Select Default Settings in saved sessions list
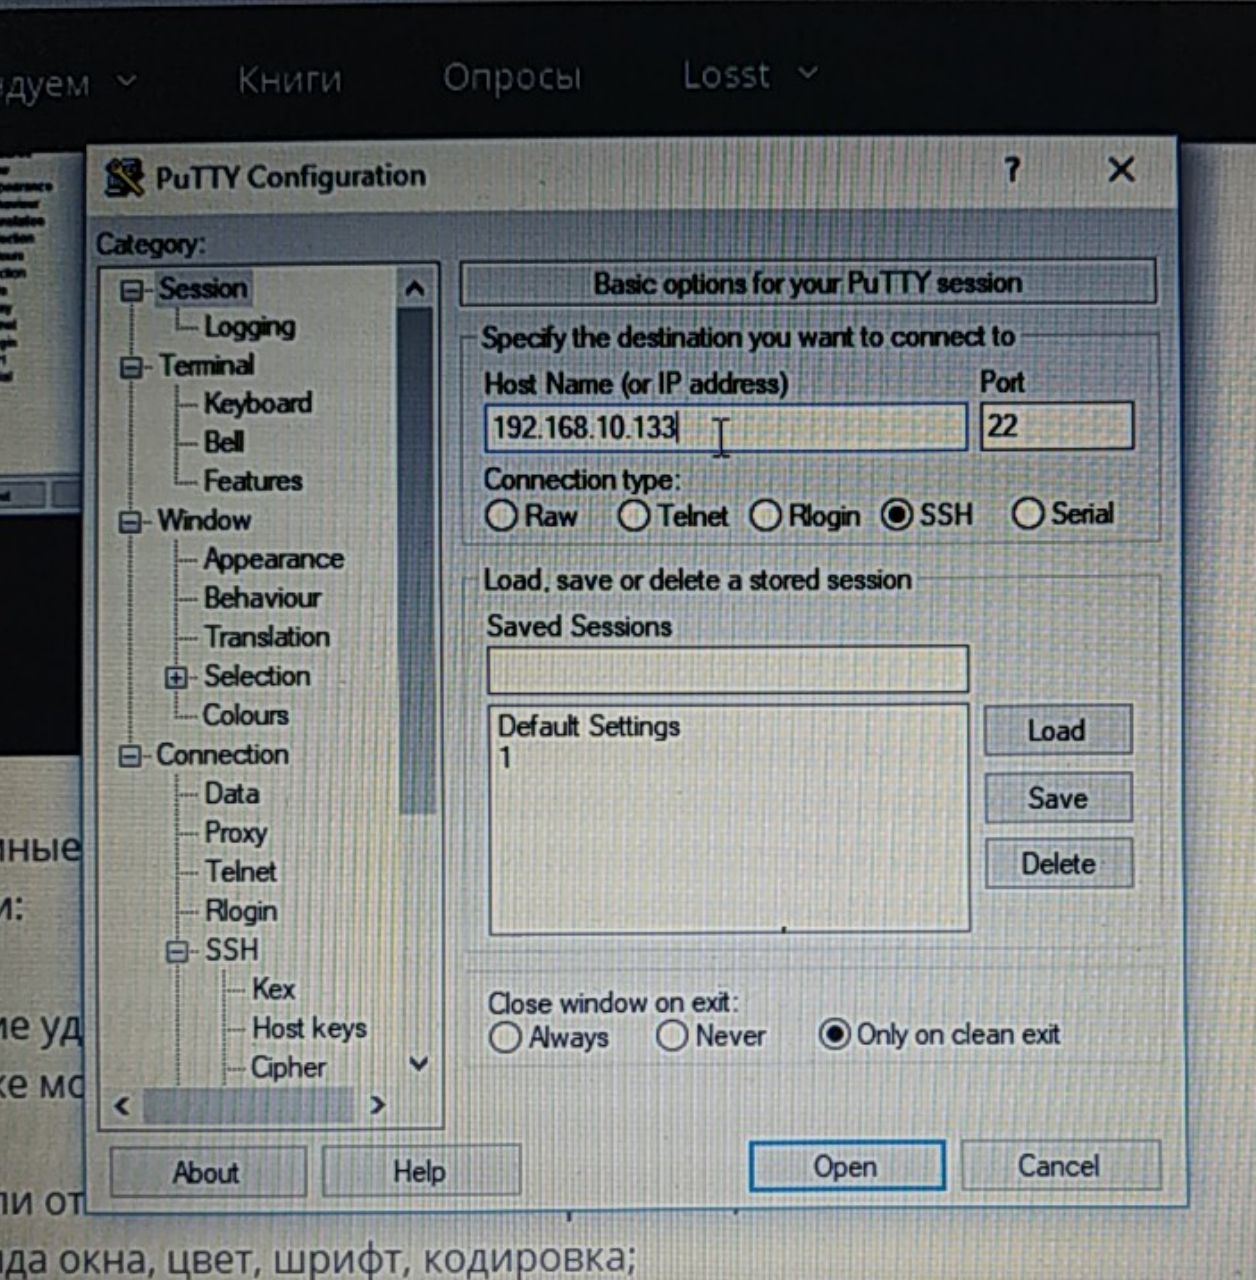The image size is (1256, 1280). [x=589, y=727]
